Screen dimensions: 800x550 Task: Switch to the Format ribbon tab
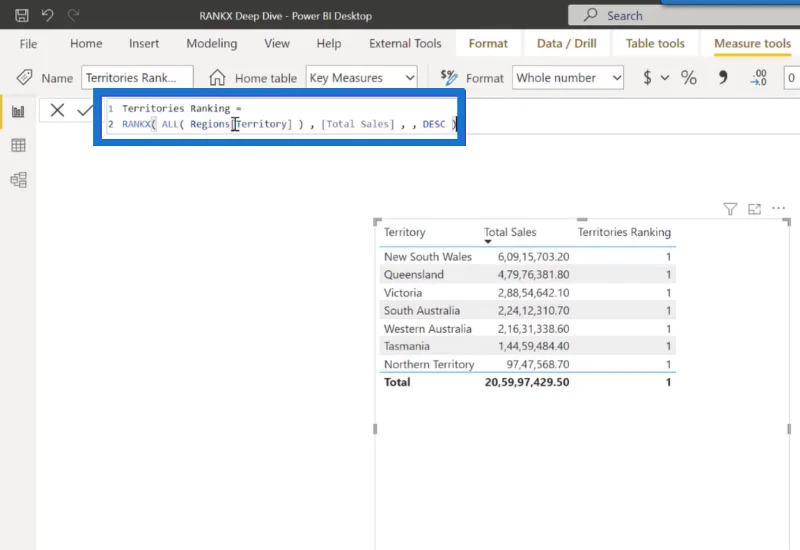(x=488, y=43)
